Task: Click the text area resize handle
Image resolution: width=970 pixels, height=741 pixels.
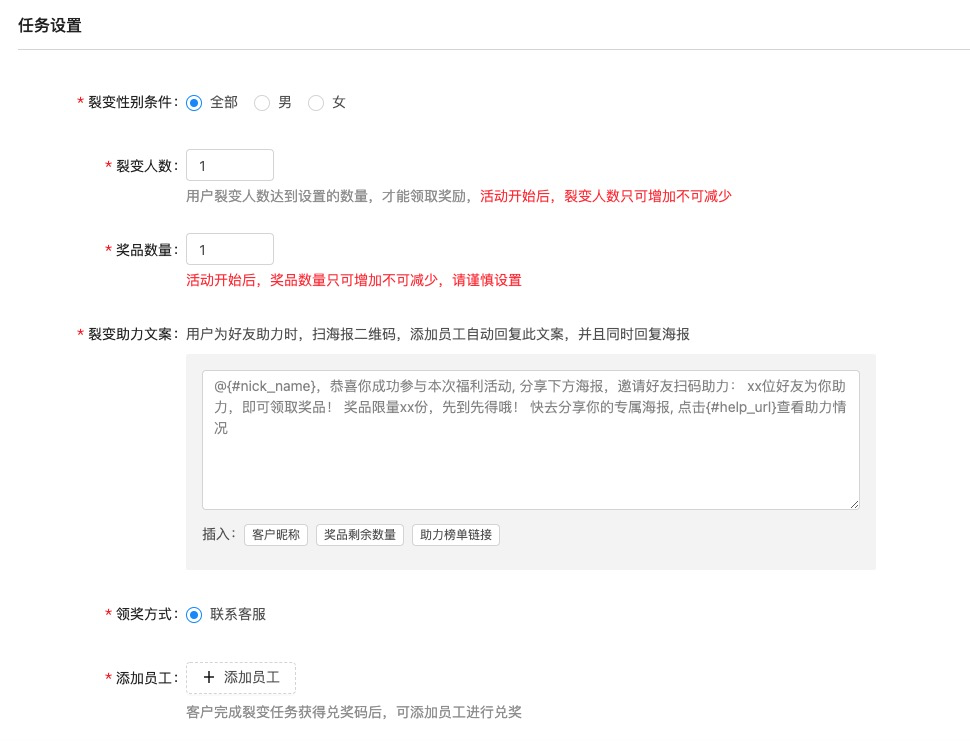Action: coord(854,505)
